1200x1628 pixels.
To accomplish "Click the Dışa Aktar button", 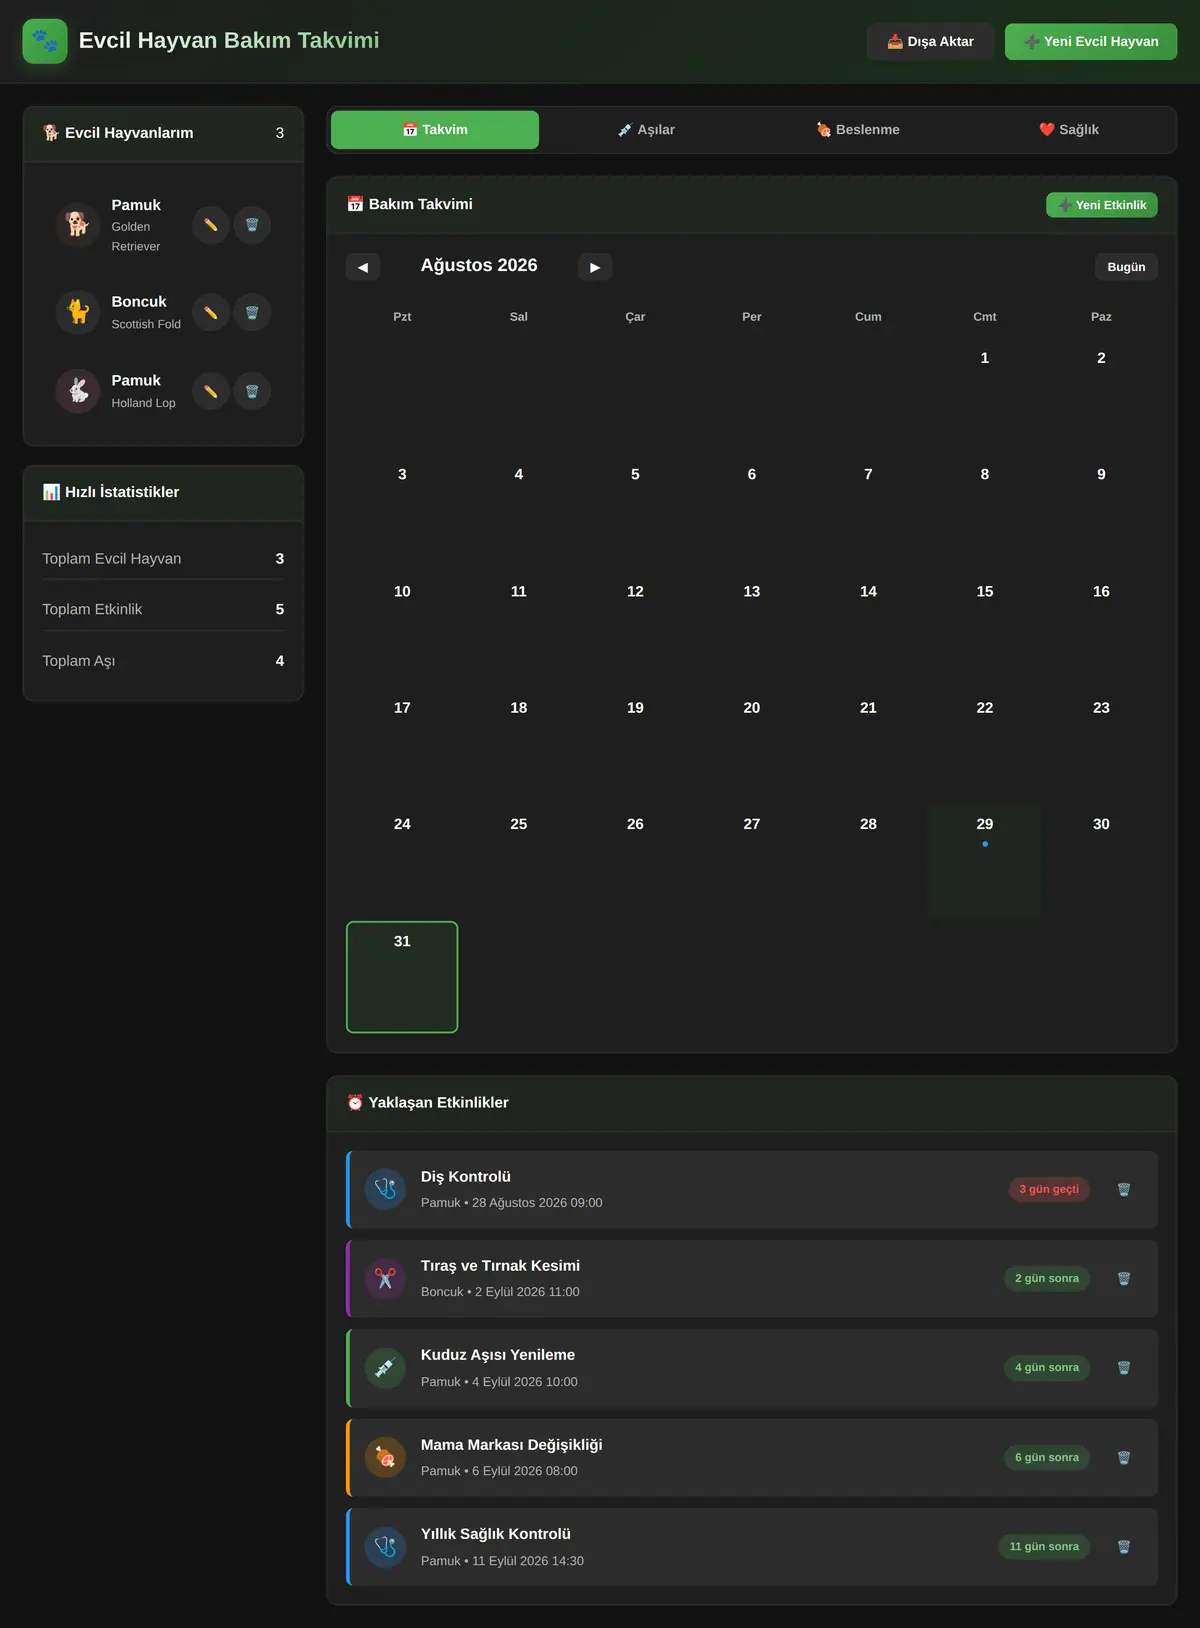I will click(x=931, y=41).
